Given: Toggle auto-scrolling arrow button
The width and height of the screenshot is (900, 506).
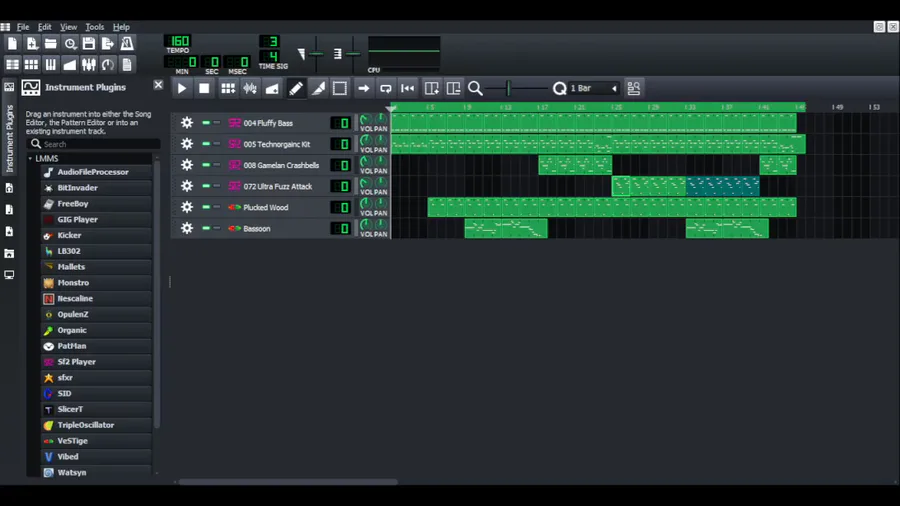Looking at the screenshot, I should pyautogui.click(x=363, y=88).
